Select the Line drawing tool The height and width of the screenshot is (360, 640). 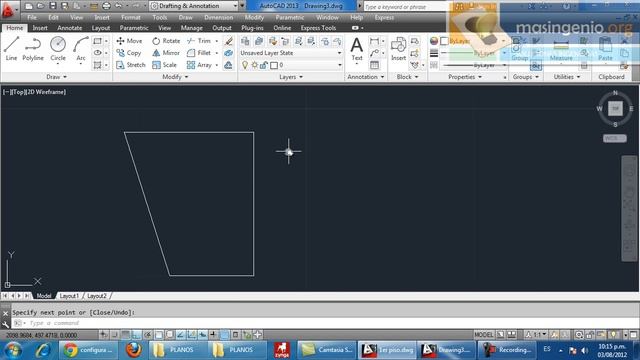pyautogui.click(x=11, y=49)
